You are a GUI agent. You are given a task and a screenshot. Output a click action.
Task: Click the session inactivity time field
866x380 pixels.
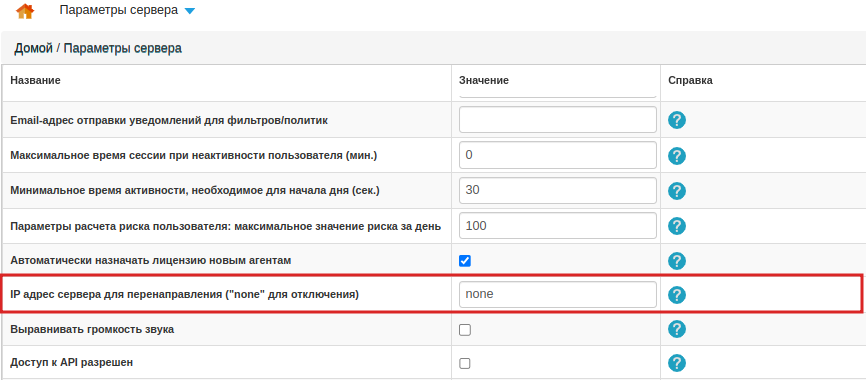tap(558, 155)
